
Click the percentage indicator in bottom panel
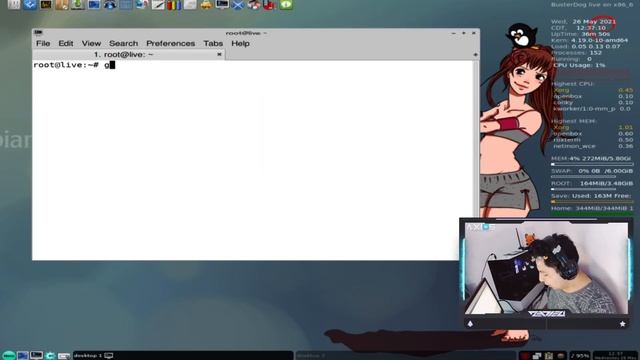pyautogui.click(x=579, y=356)
